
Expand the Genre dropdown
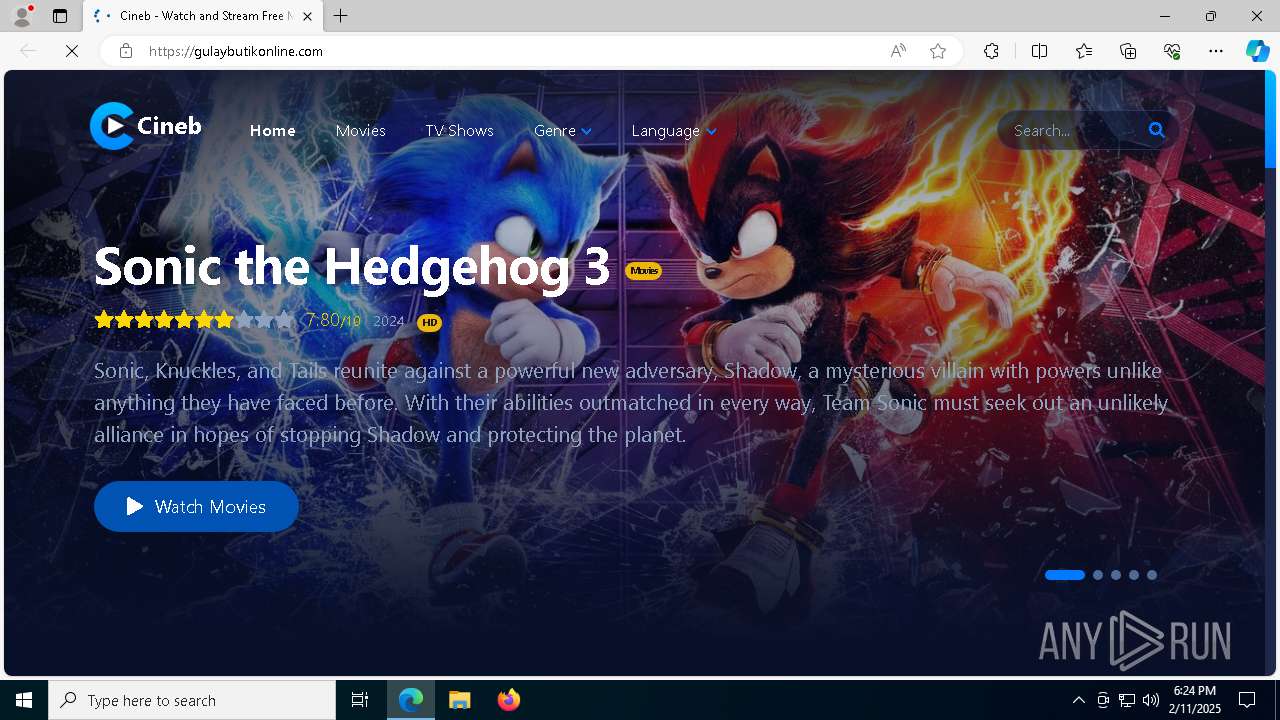pyautogui.click(x=563, y=131)
